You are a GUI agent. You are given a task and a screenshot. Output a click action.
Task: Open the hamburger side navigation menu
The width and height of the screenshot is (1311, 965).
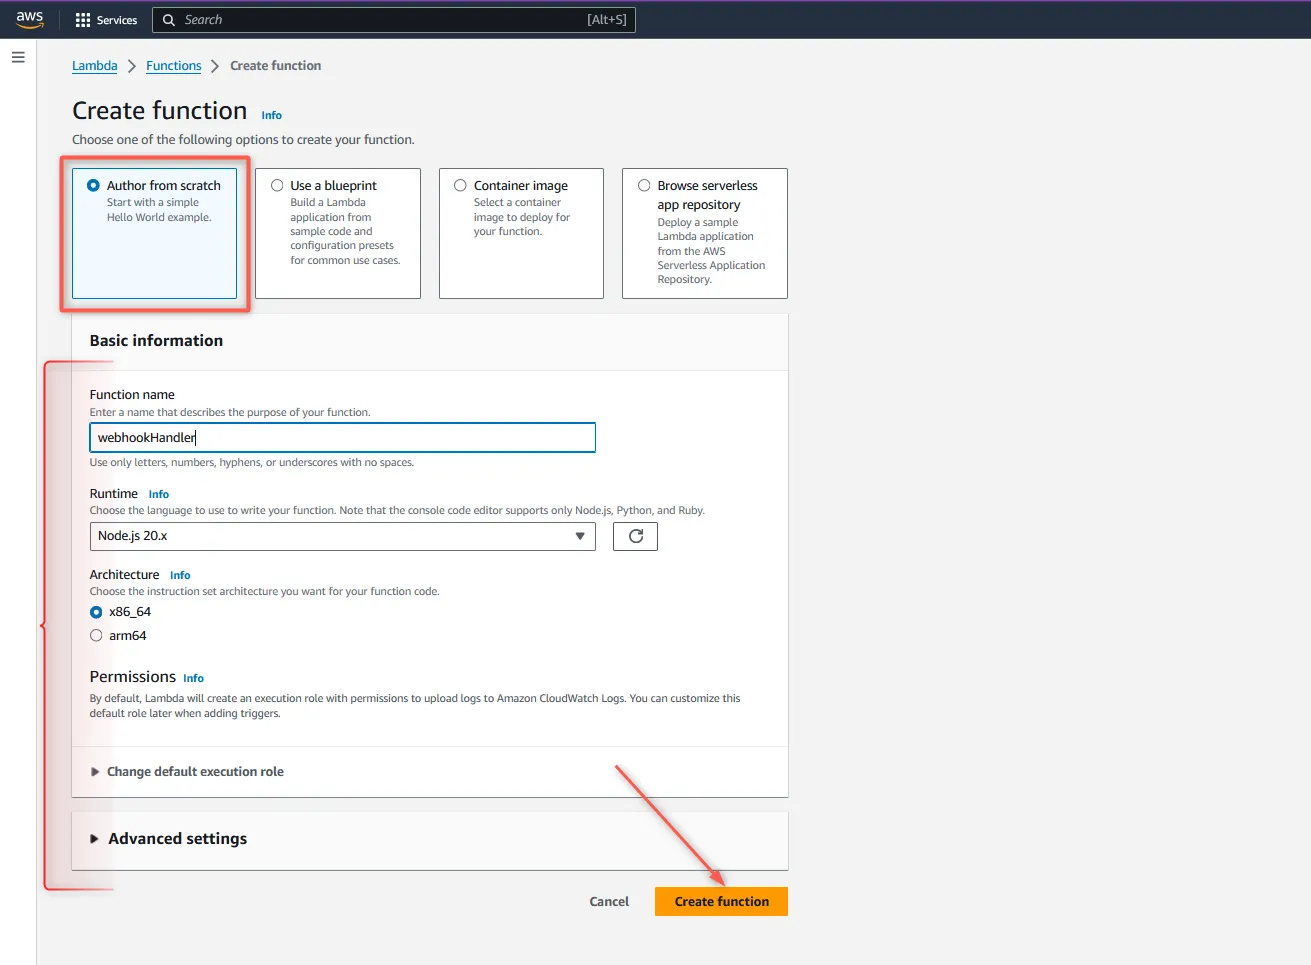[x=18, y=58]
